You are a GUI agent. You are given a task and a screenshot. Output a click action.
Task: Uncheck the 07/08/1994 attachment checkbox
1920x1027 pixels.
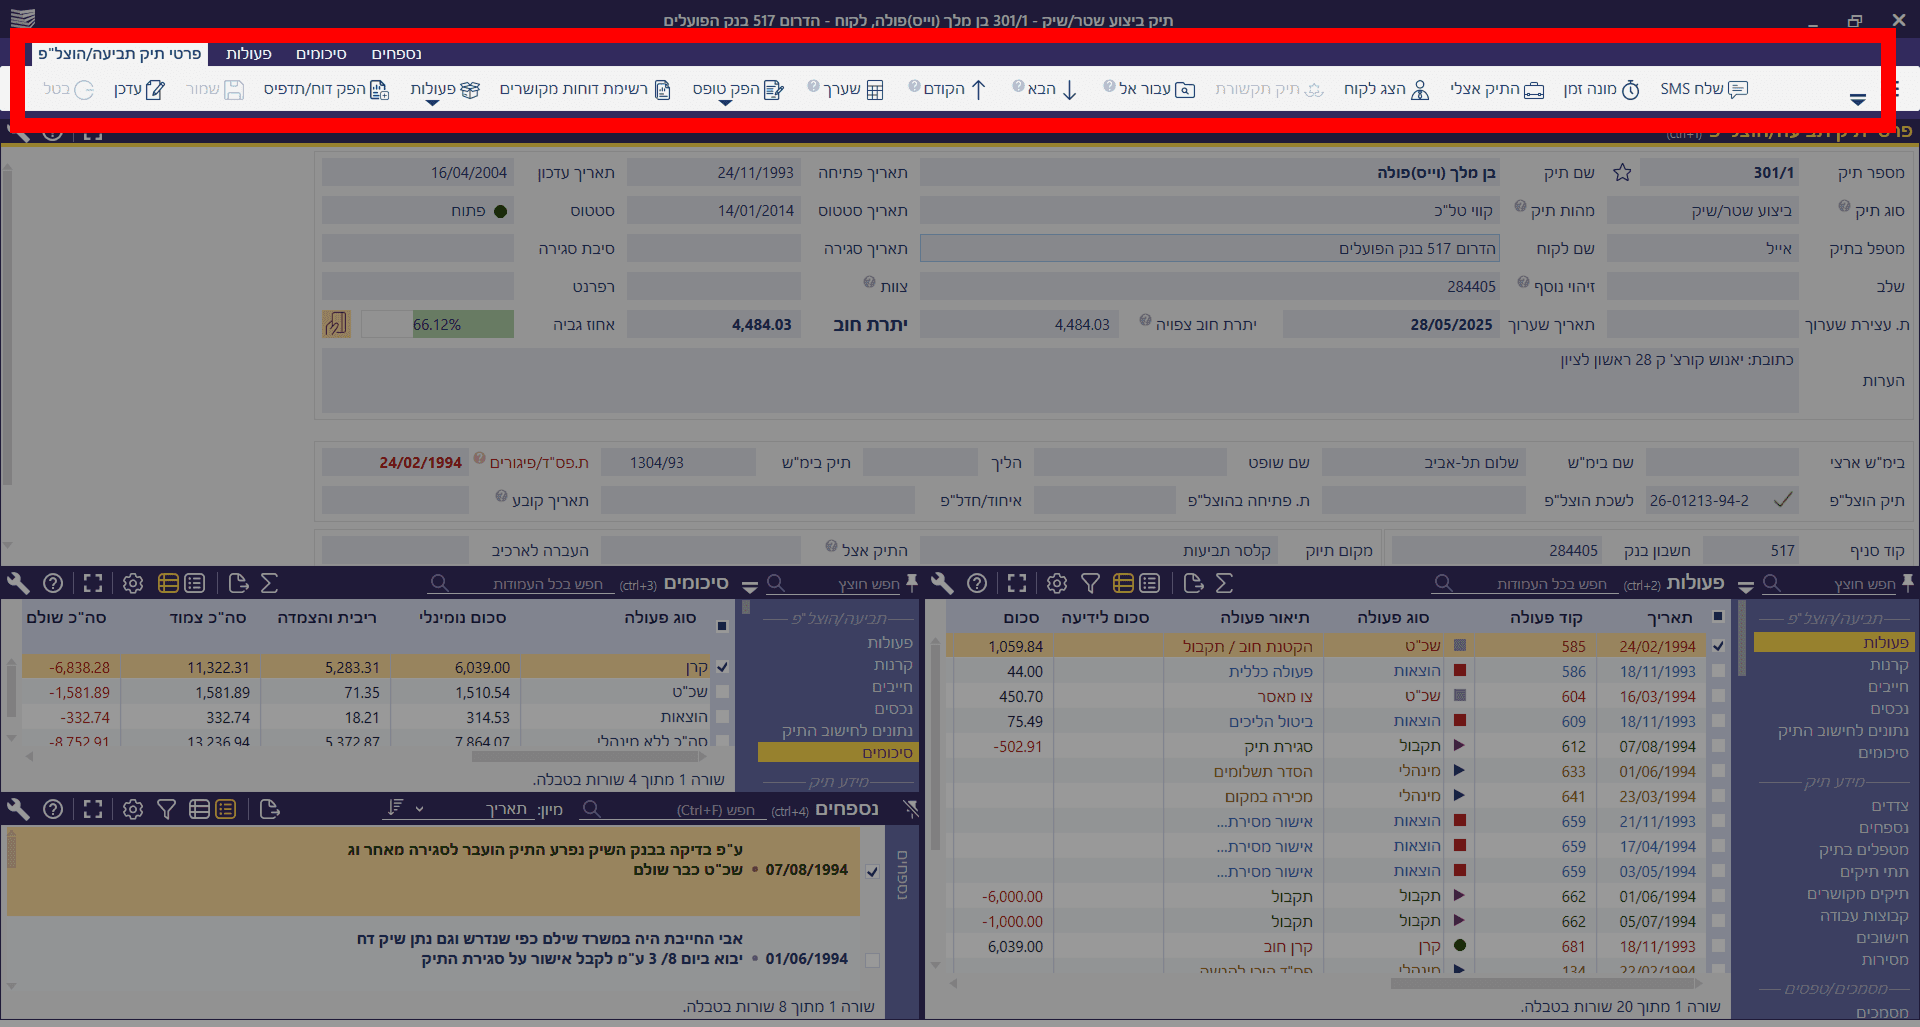coord(872,871)
